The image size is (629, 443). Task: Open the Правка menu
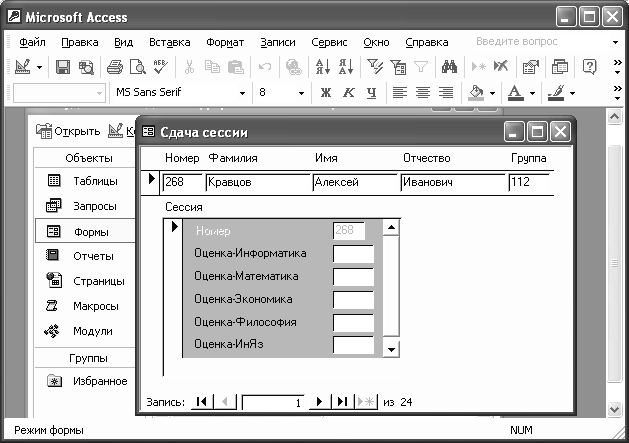(79, 42)
